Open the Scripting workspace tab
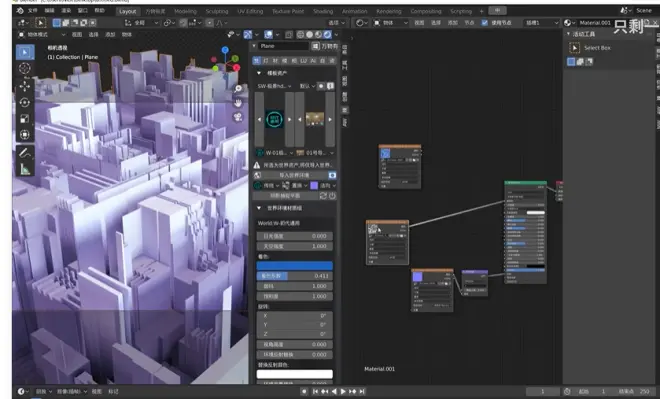Image resolution: width=660 pixels, height=399 pixels. point(461,11)
